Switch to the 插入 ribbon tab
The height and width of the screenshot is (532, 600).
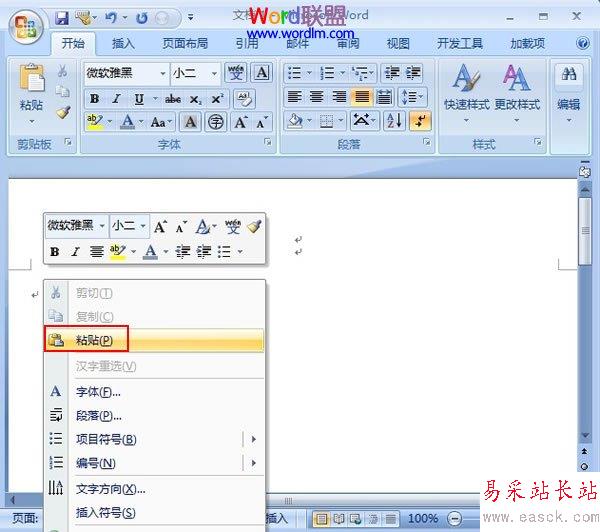pos(123,43)
